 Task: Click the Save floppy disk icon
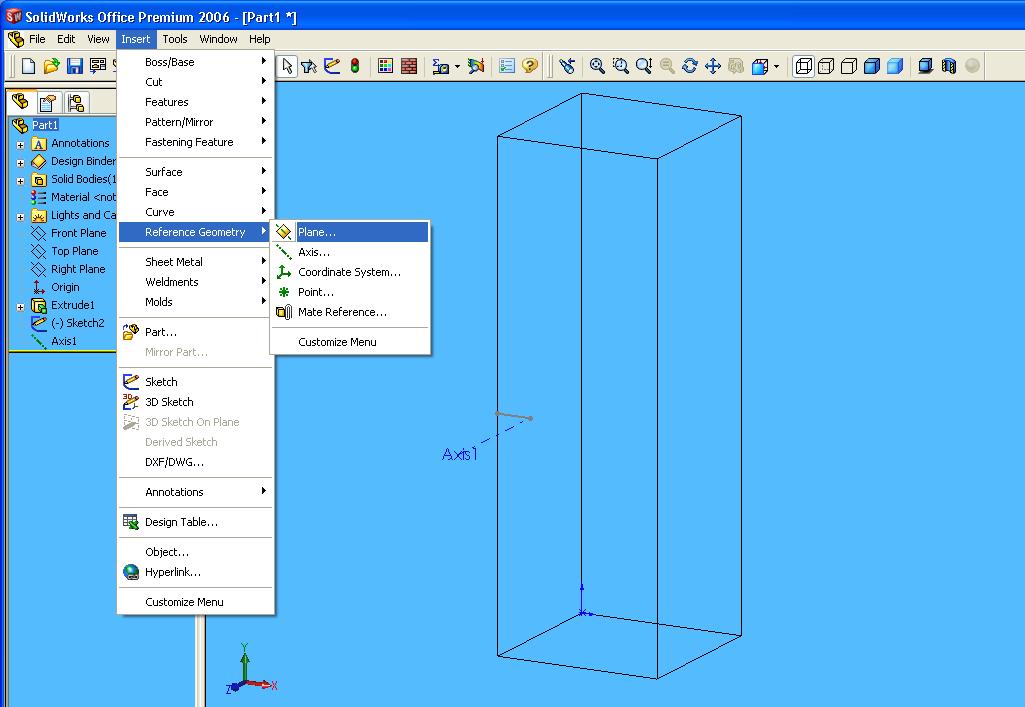click(75, 66)
